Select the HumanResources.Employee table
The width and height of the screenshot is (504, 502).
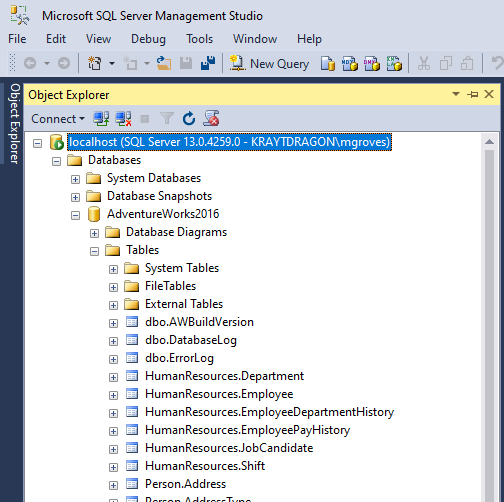(219, 394)
